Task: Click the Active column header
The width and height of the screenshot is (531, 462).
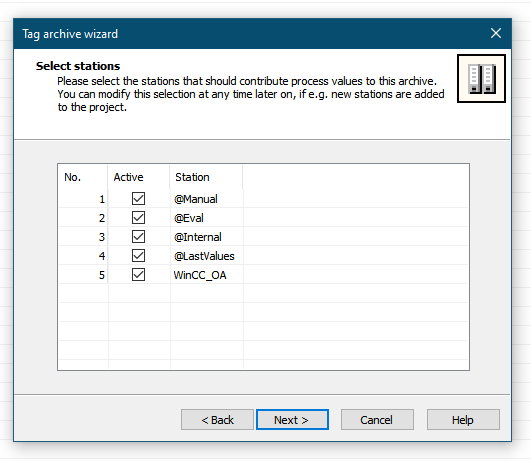Action: pos(139,177)
